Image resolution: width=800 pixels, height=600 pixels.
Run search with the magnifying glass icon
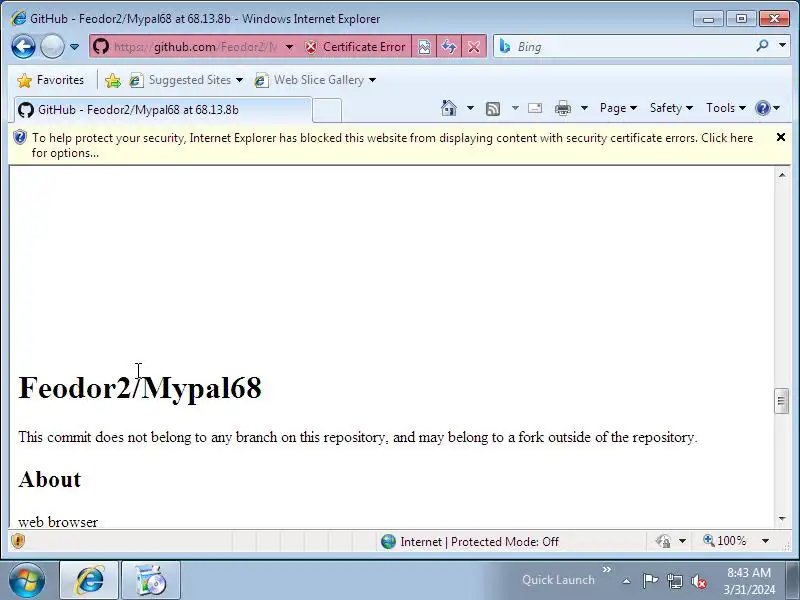tap(762, 46)
